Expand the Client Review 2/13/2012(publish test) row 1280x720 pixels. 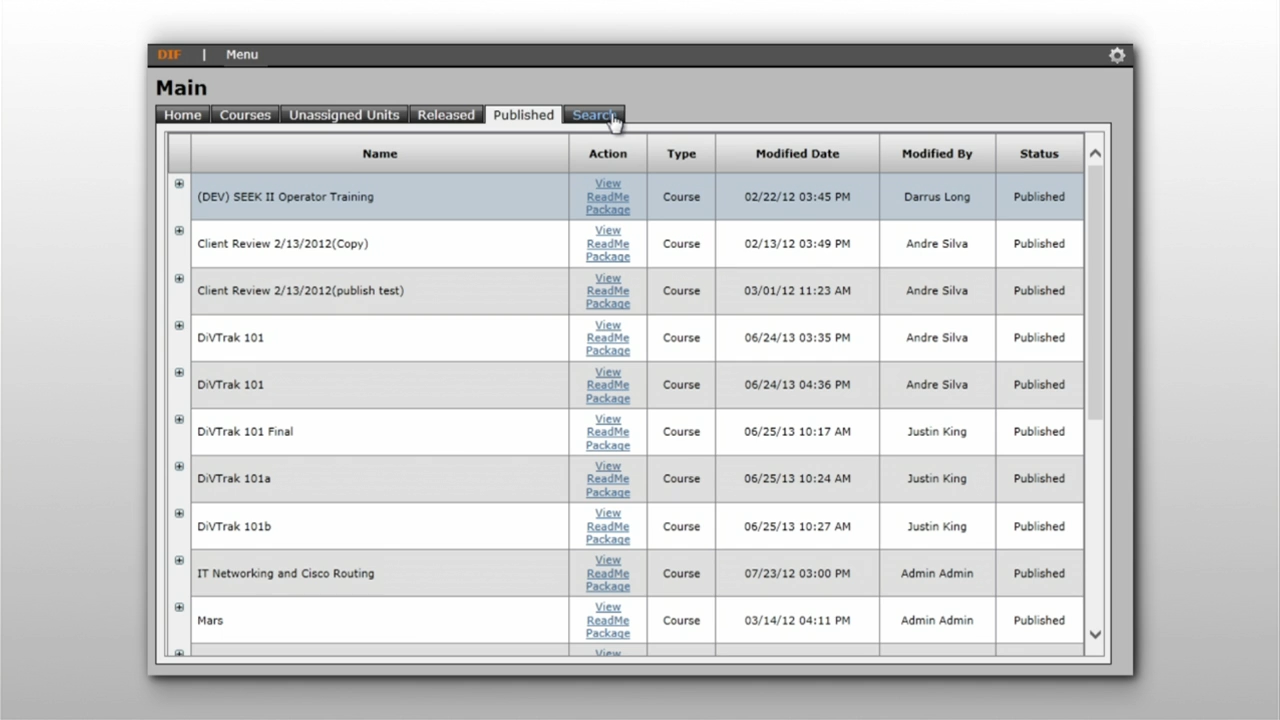[x=179, y=279]
